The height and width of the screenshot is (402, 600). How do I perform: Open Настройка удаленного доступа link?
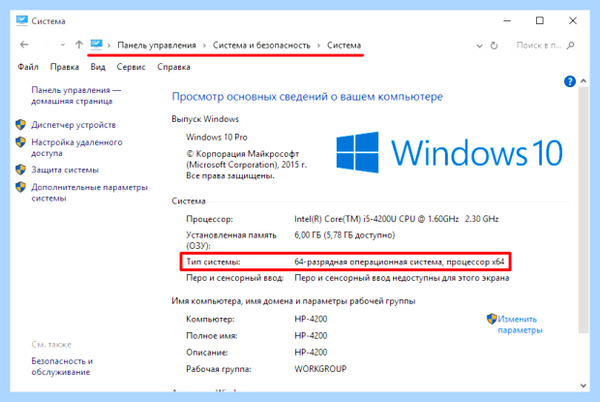(77, 147)
